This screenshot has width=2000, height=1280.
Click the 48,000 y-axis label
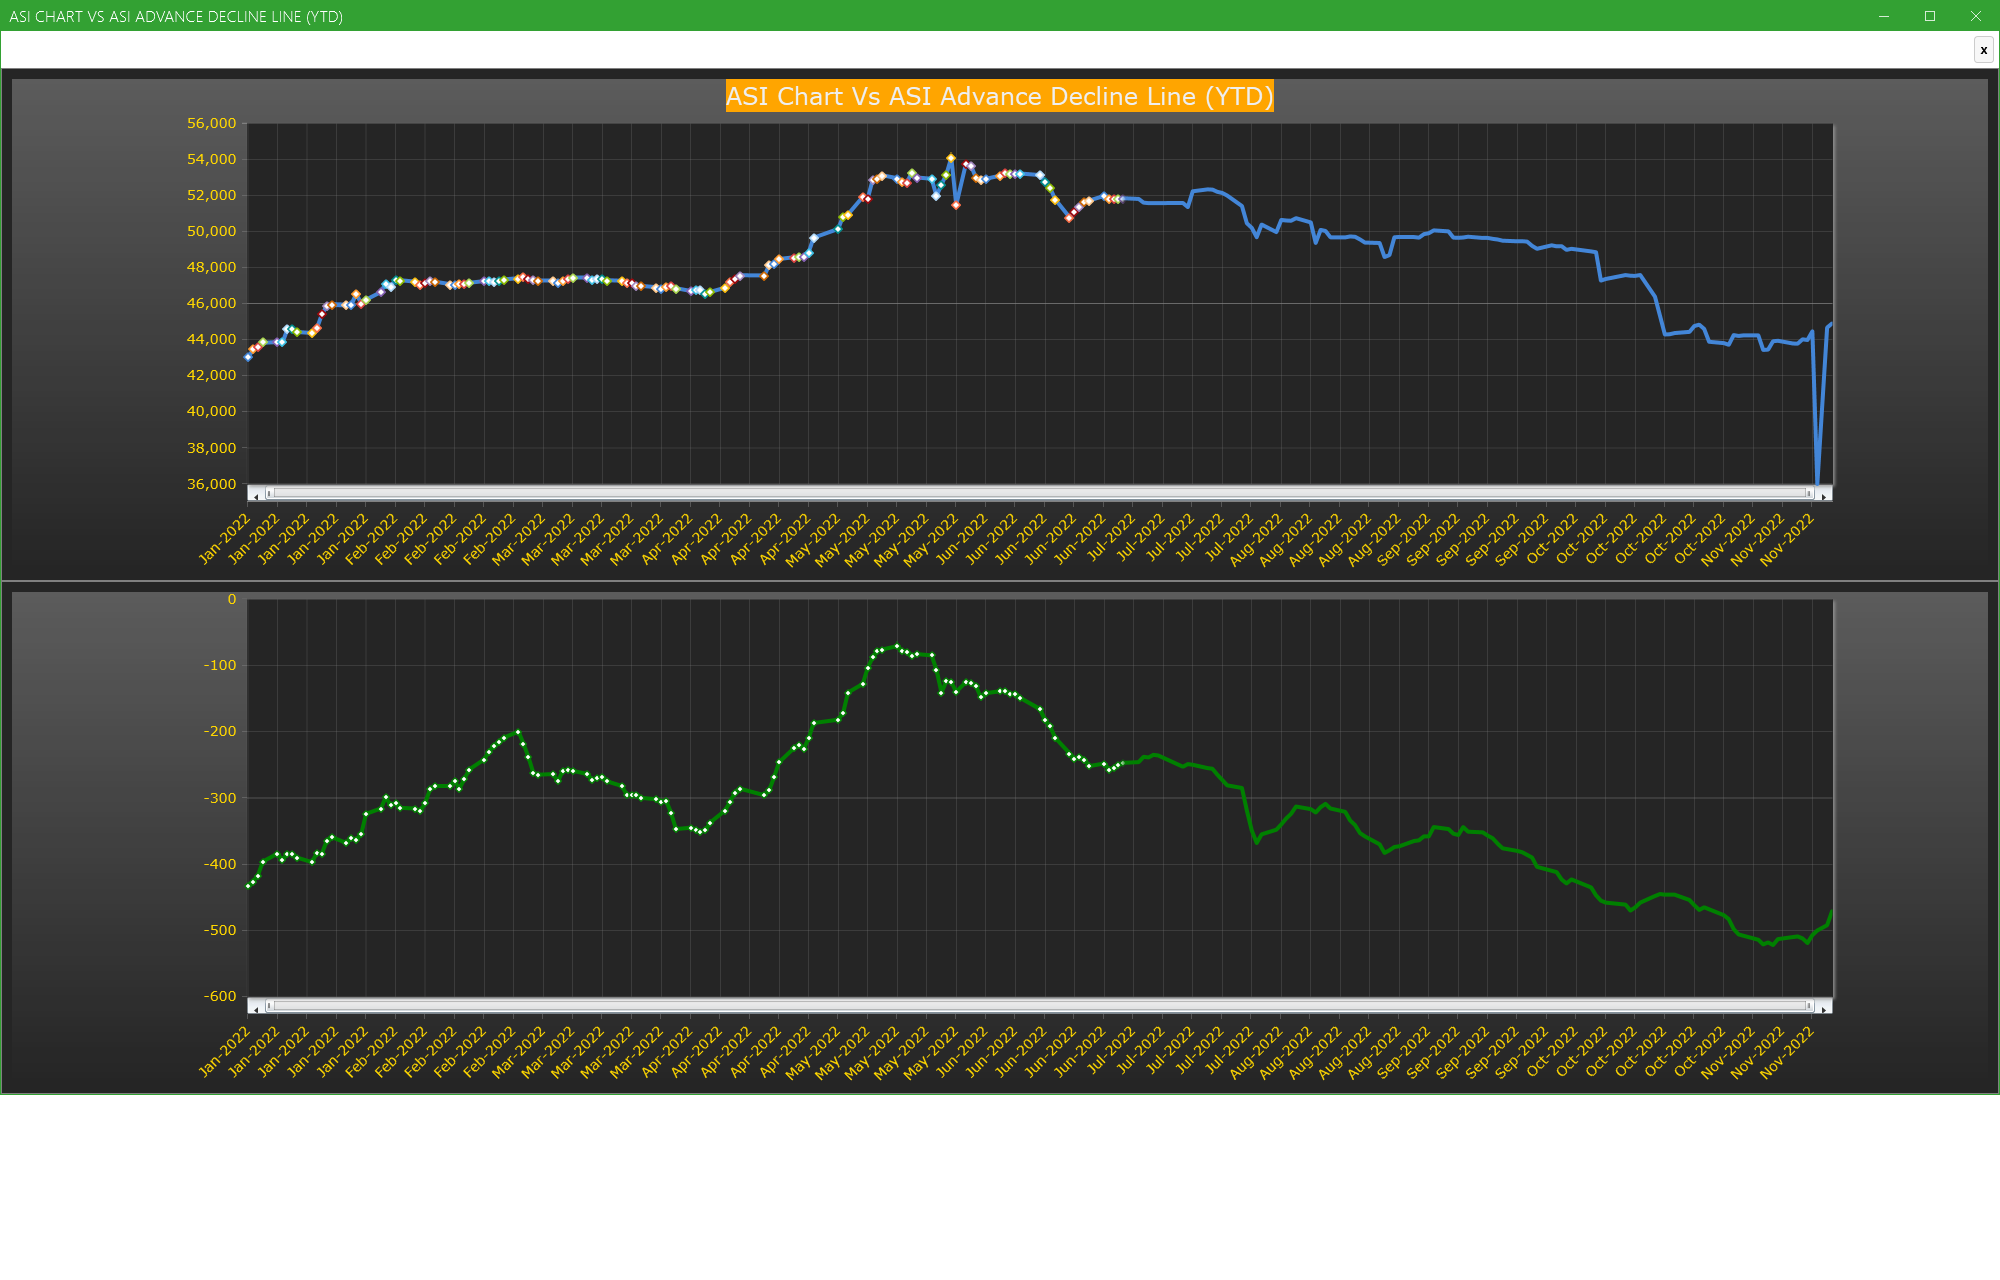tap(212, 267)
